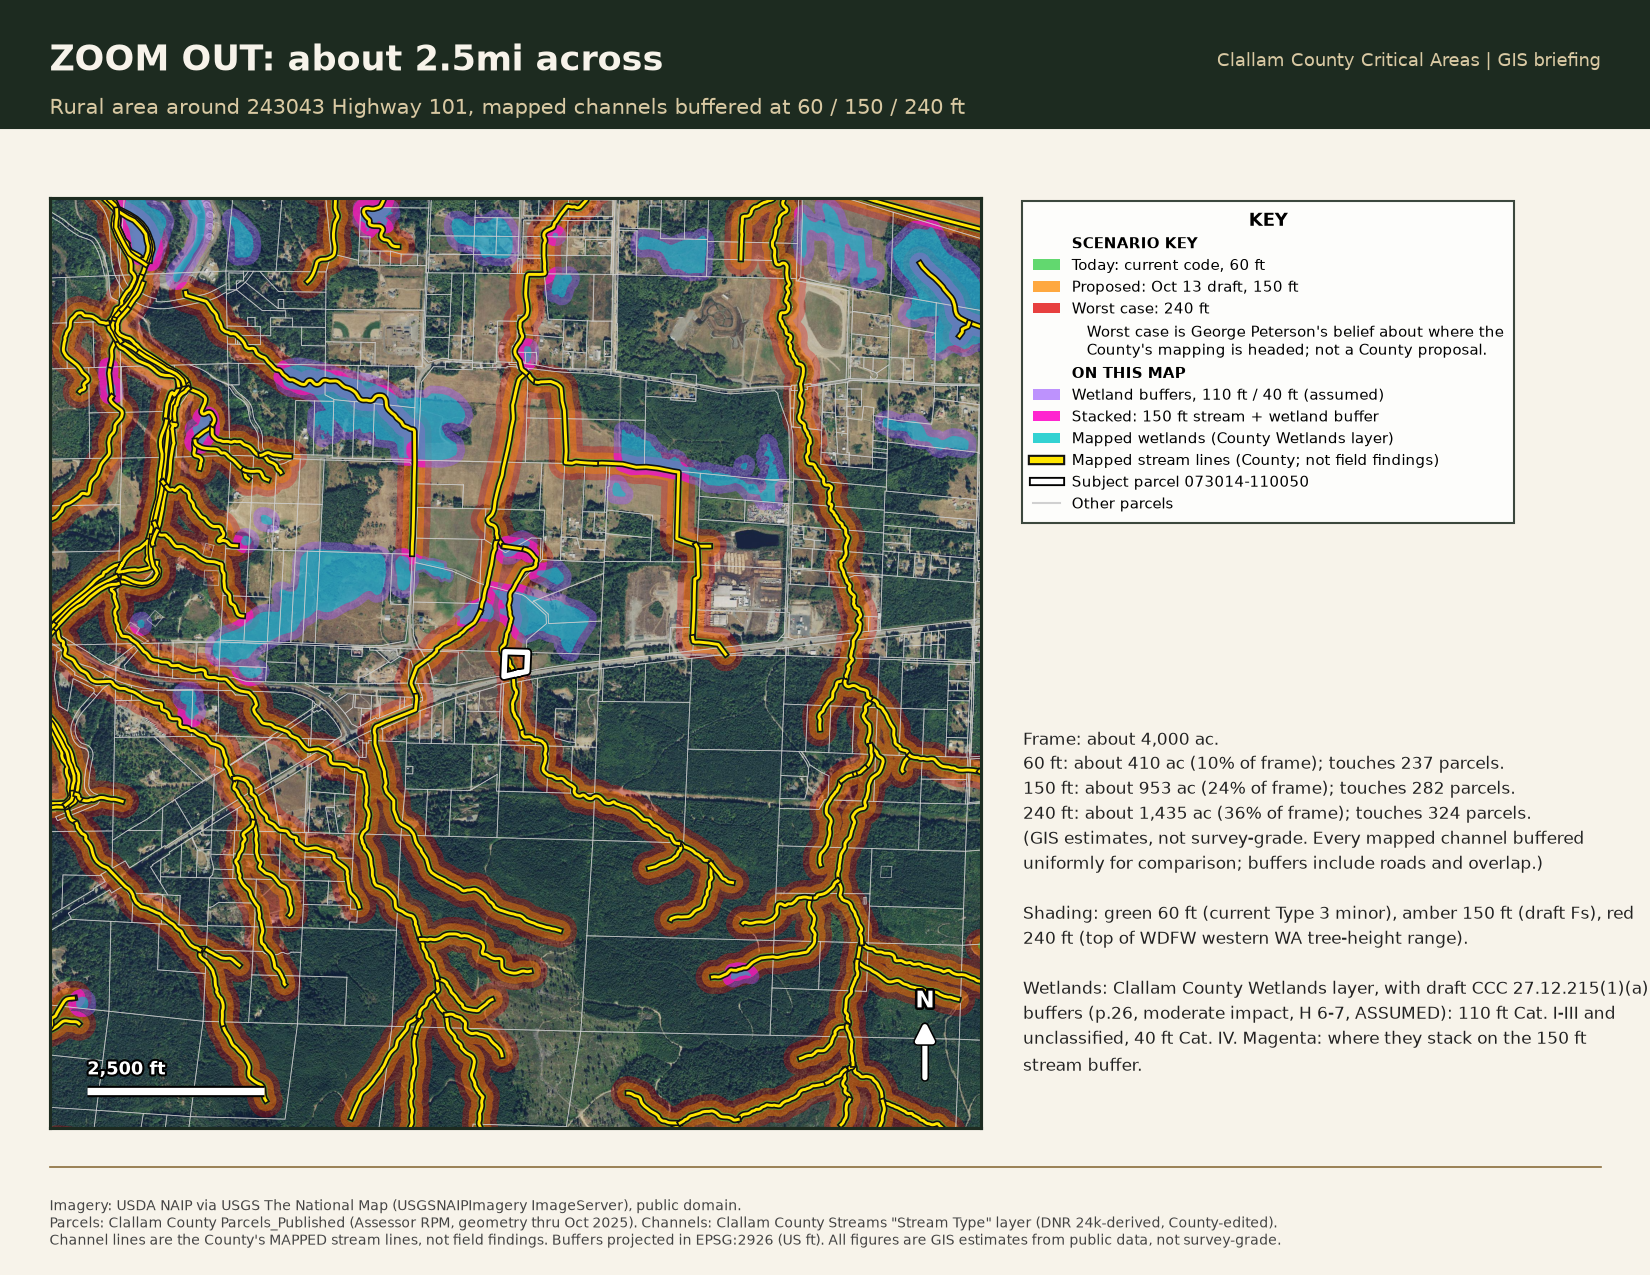The image size is (1650, 1275).
Task: Click the magenta 'Stacked' legend swatch
Action: (x=1046, y=417)
